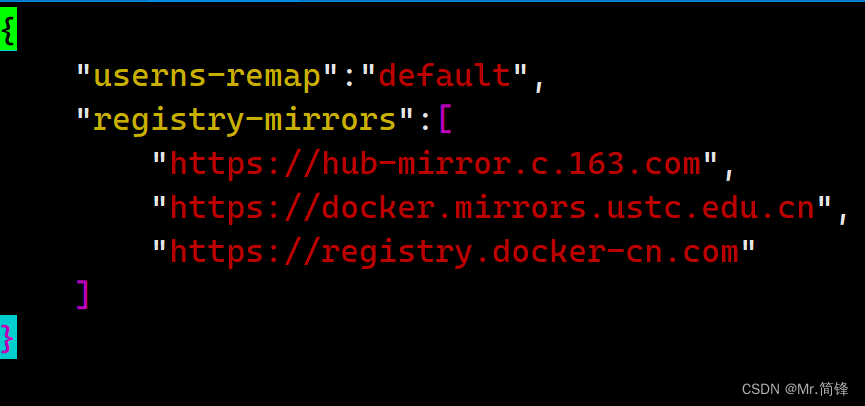Click the comma after the 163.com URL
Screen dimensions: 865x406
pos(729,173)
